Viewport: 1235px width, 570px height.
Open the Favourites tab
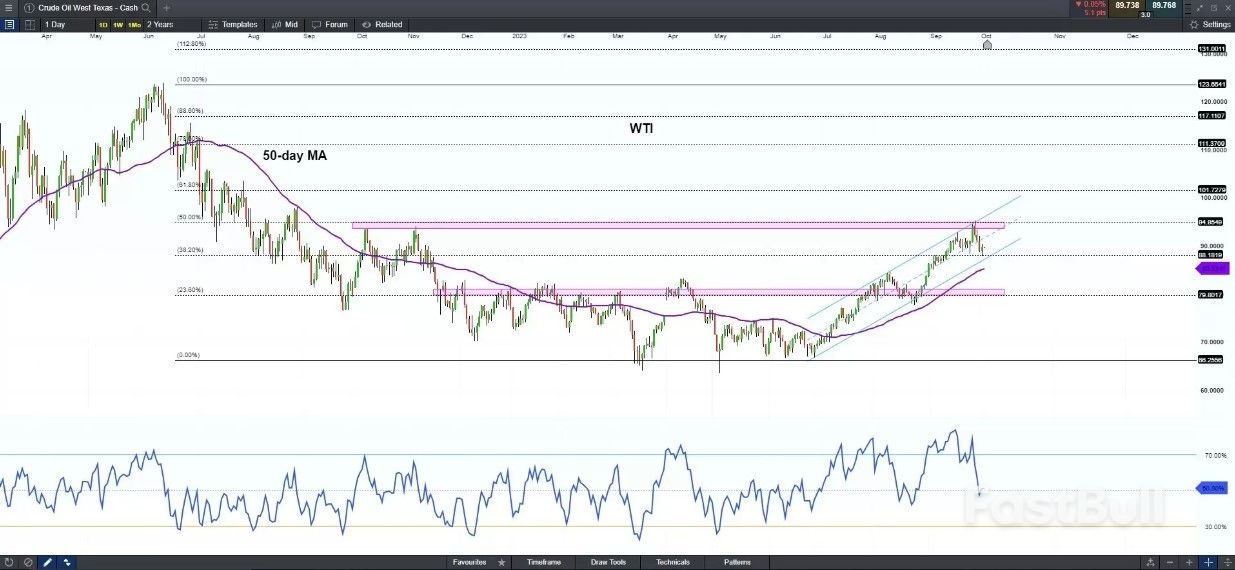[469, 562]
